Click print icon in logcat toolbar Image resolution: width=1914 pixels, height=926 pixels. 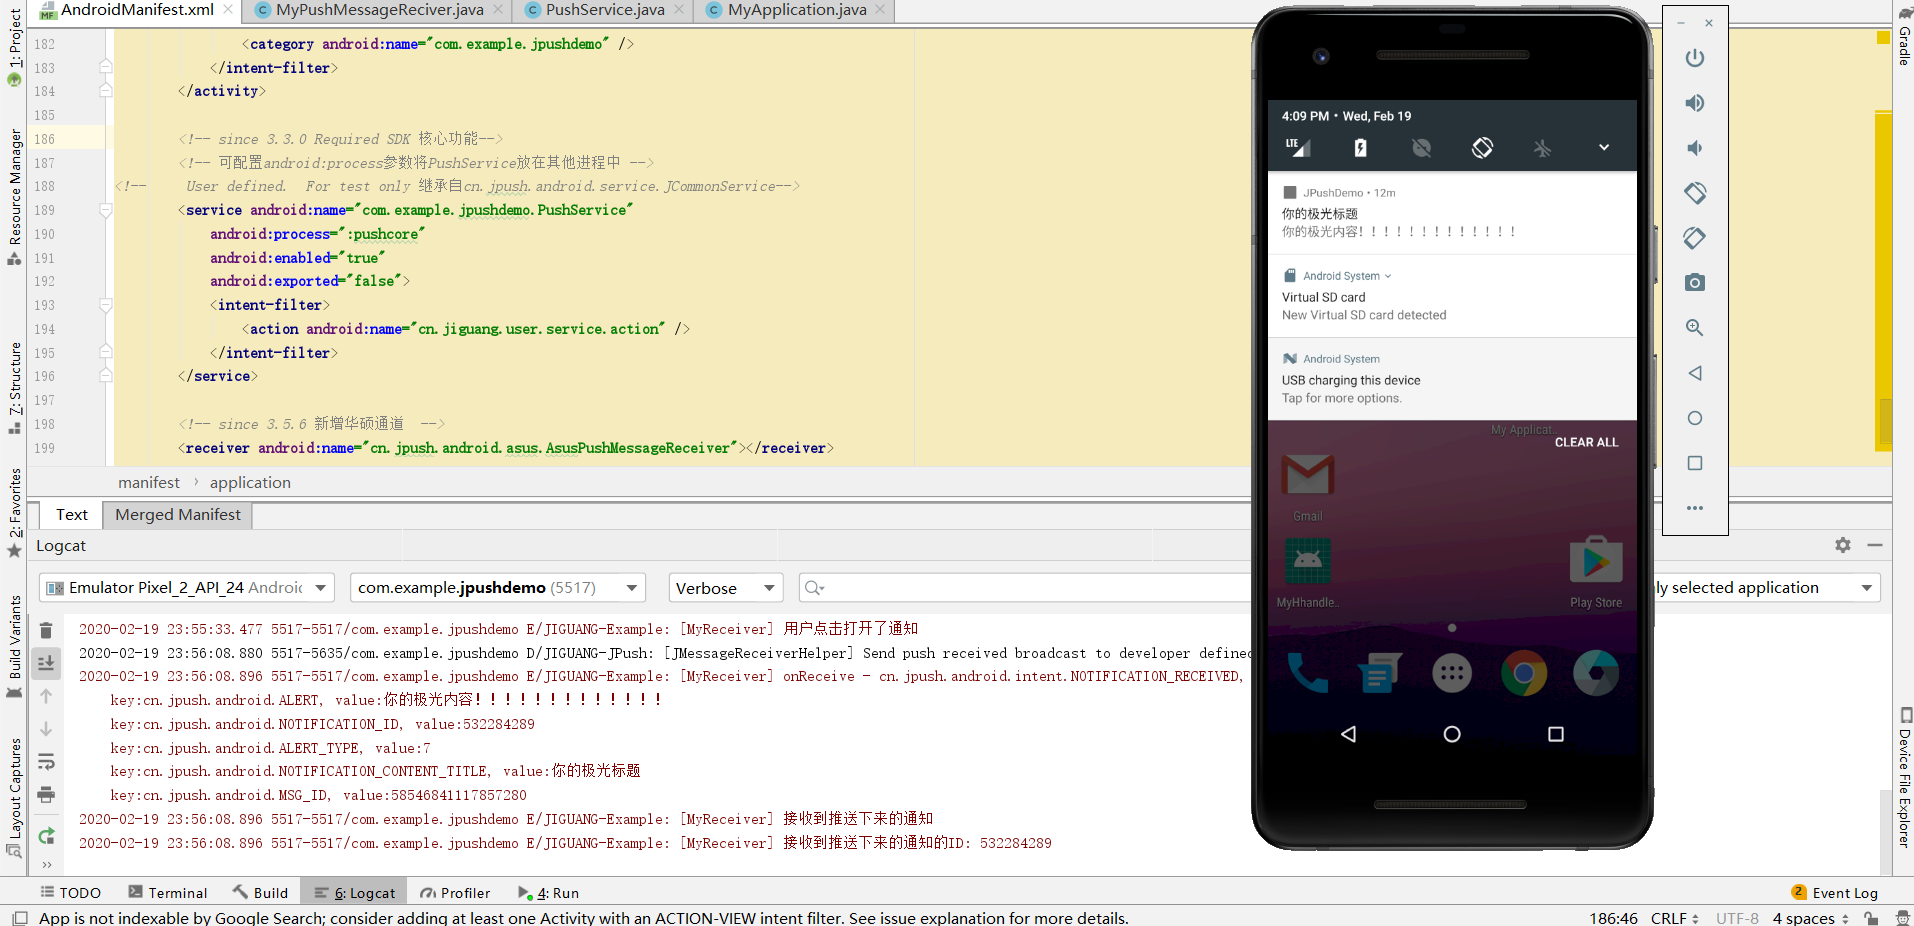pyautogui.click(x=46, y=795)
